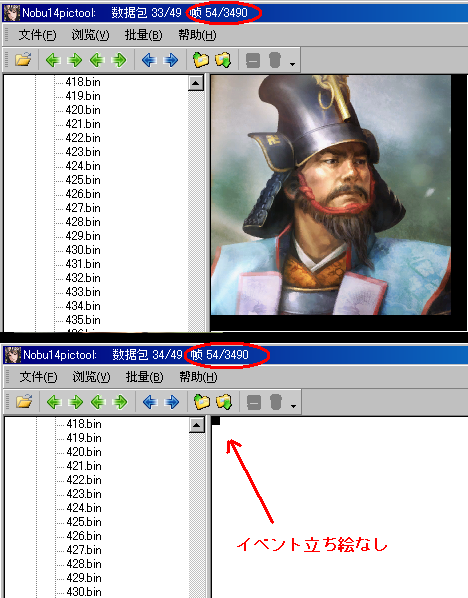
Task: Select 430.bin in the 34/49 window file list
Action: coord(84,592)
